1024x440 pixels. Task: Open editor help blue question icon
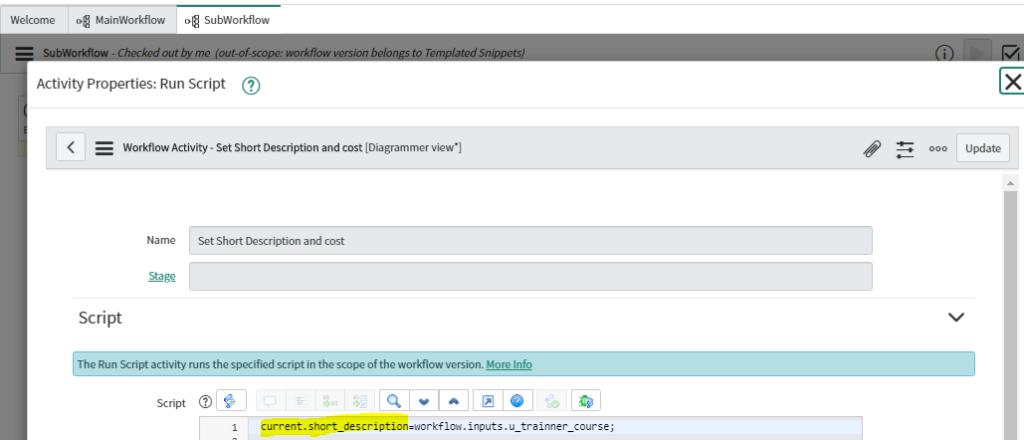(517, 400)
